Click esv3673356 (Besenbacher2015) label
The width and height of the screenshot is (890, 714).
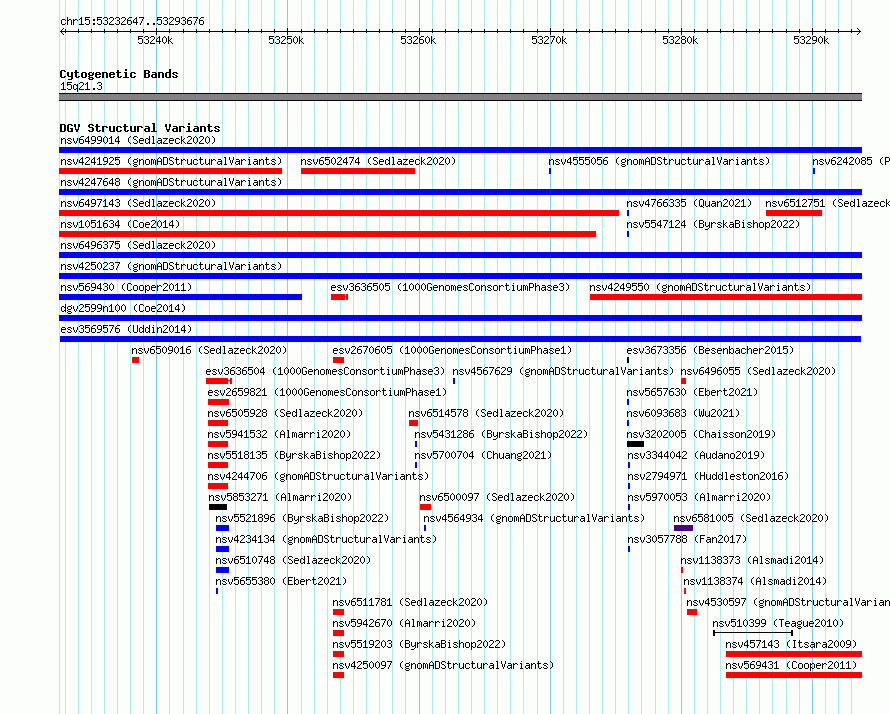[x=710, y=350]
